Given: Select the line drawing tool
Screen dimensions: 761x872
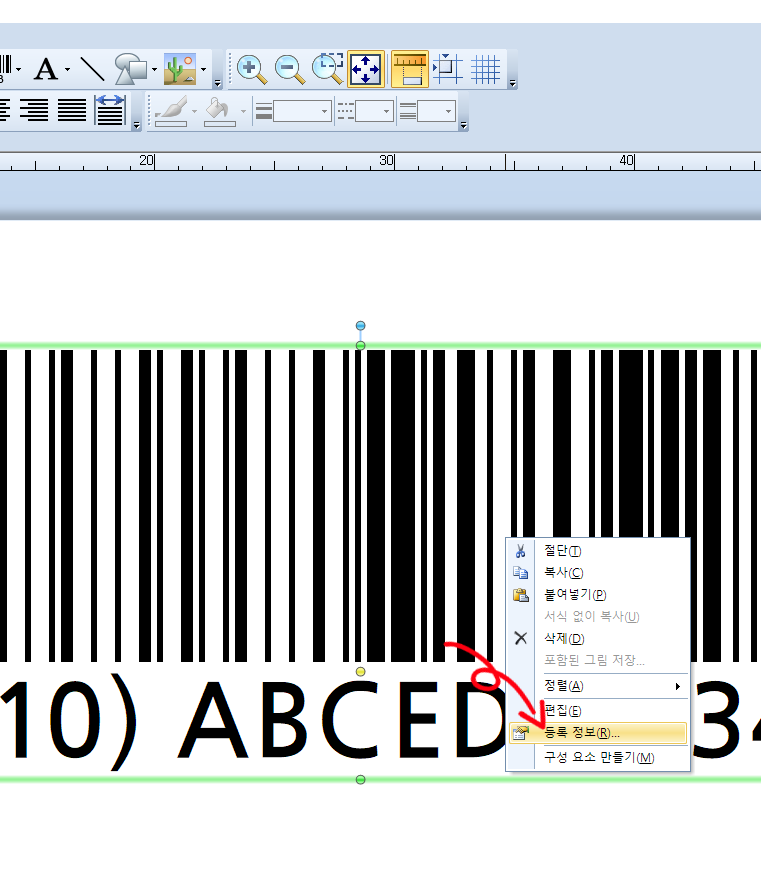Looking at the screenshot, I should tap(92, 69).
